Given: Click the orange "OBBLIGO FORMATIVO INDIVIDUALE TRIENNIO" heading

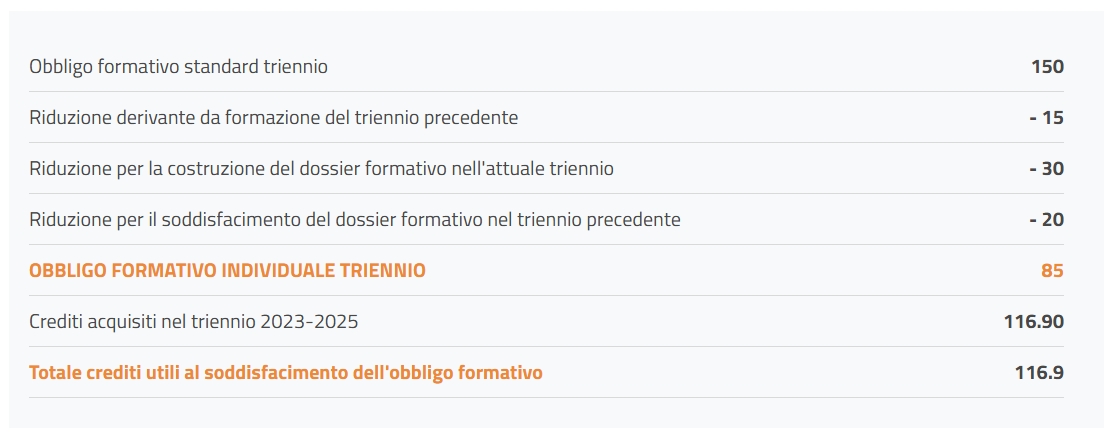Looking at the screenshot, I should coord(227,271).
